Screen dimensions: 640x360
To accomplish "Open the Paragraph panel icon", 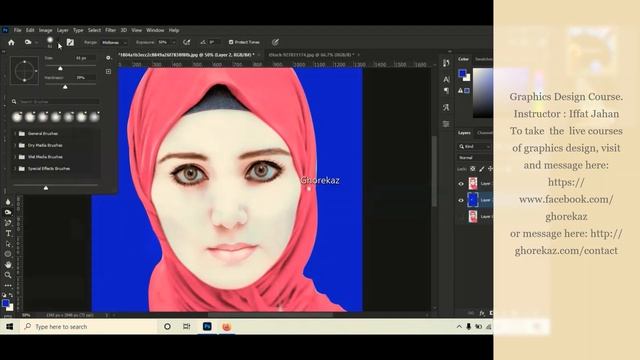I will (446, 91).
